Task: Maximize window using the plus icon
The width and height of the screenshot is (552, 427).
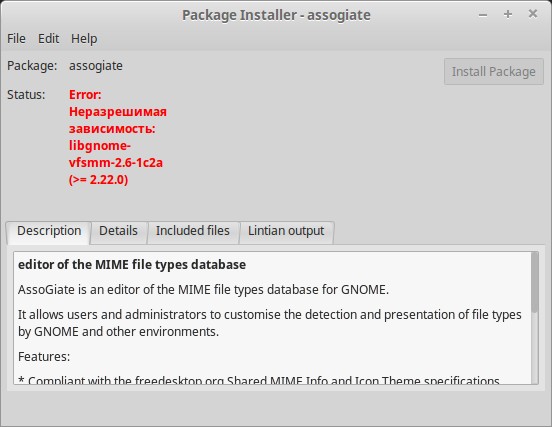Action: tap(508, 14)
